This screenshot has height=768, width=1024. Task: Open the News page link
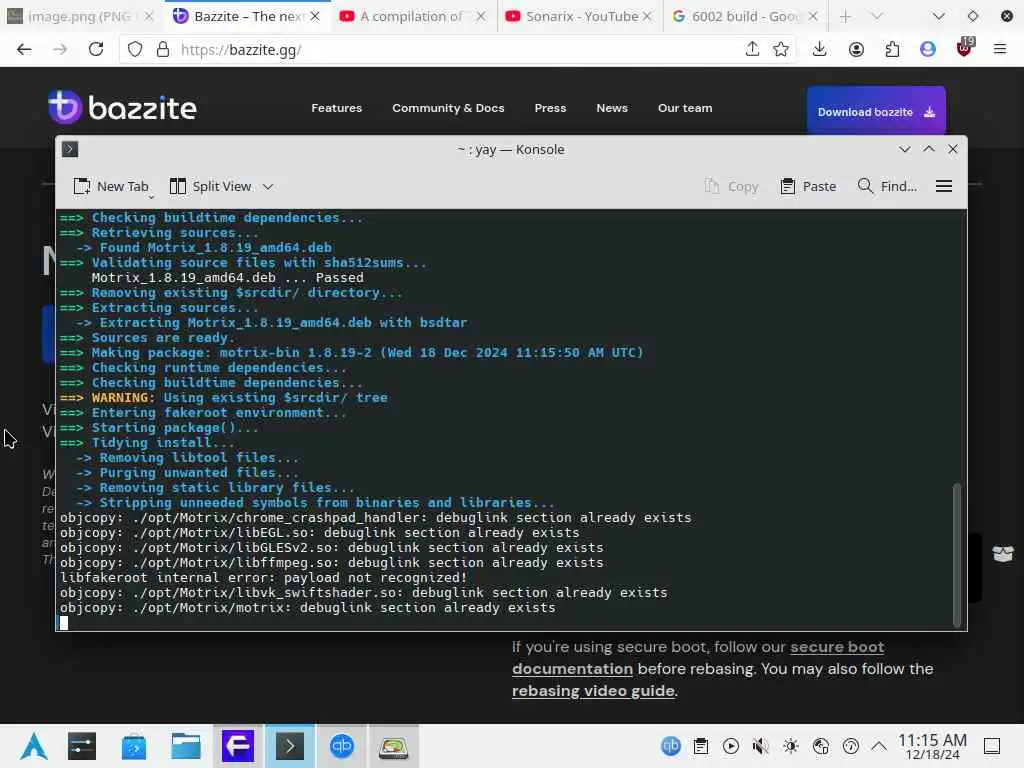click(x=612, y=108)
